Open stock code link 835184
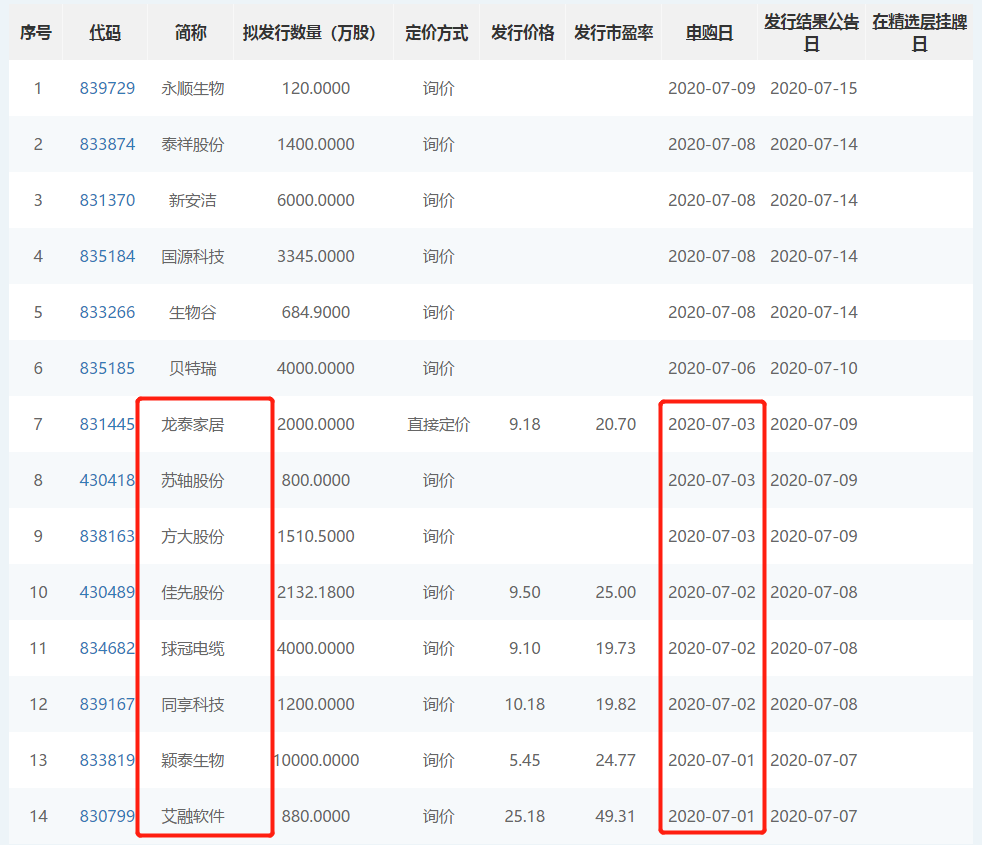 pos(107,257)
